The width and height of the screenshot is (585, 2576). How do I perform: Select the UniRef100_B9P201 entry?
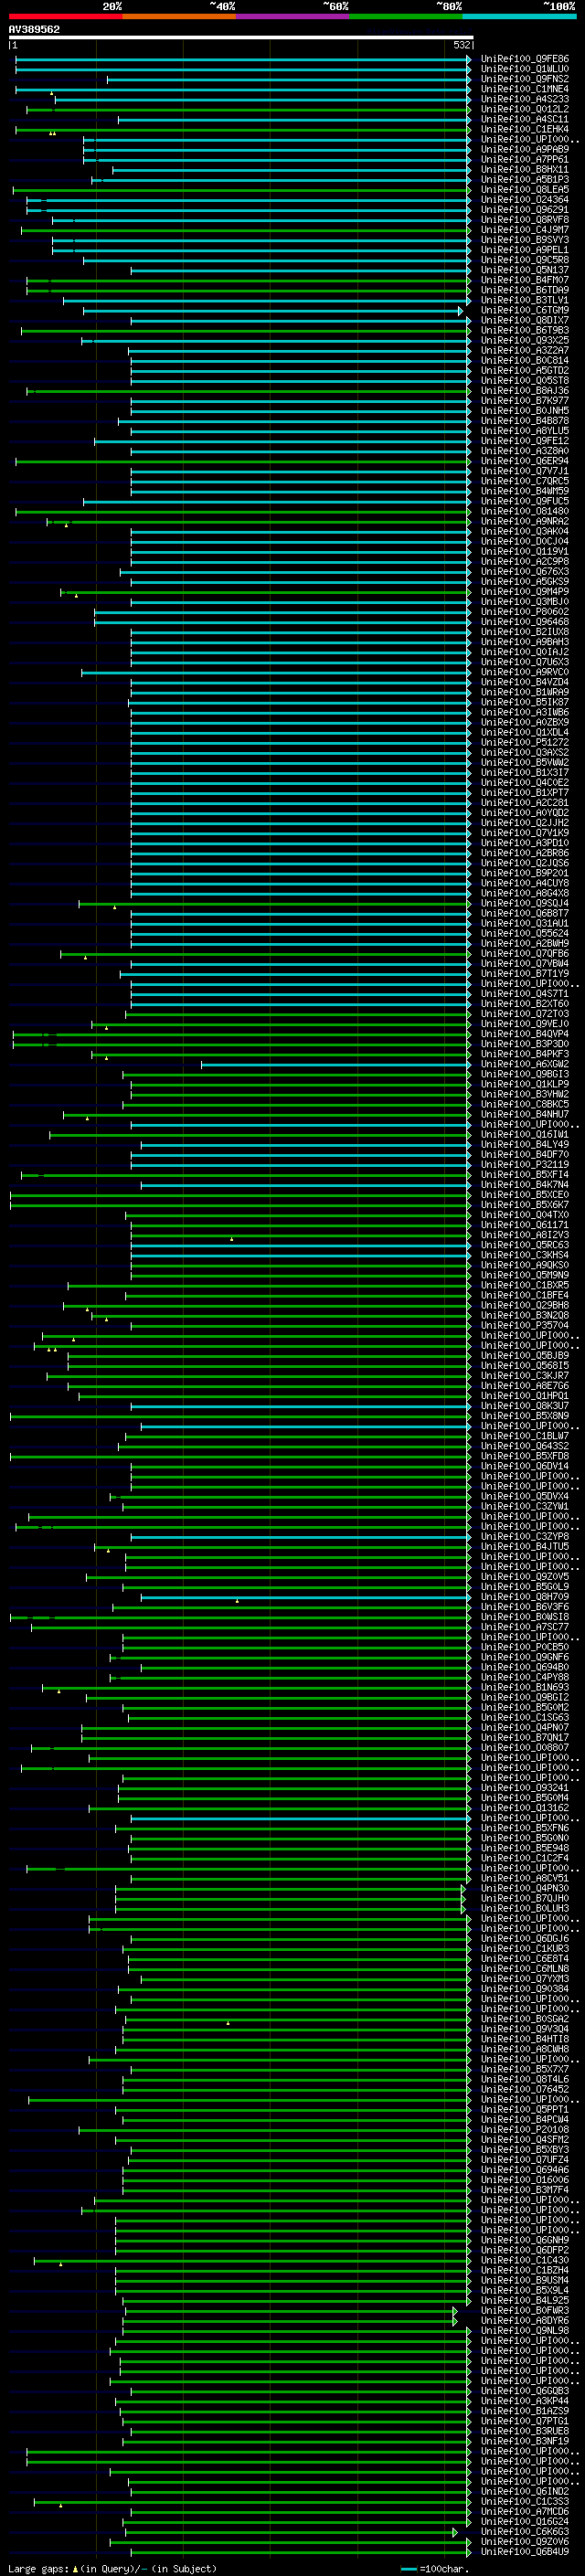(524, 873)
